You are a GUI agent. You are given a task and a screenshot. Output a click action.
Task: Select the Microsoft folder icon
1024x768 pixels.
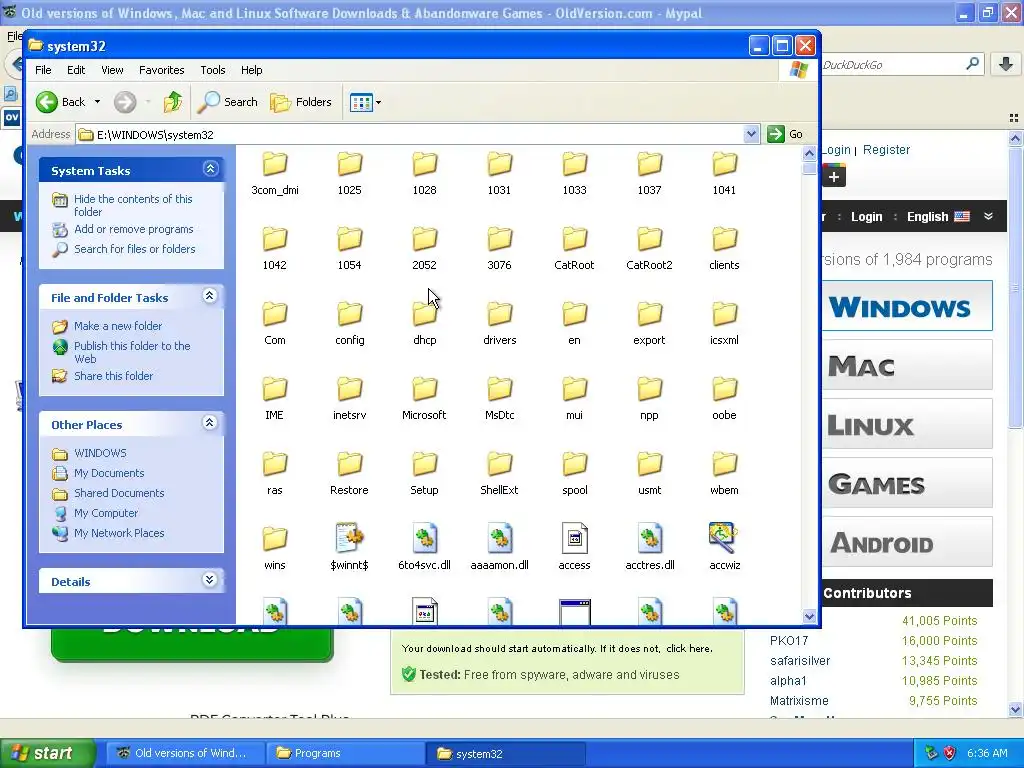424,389
